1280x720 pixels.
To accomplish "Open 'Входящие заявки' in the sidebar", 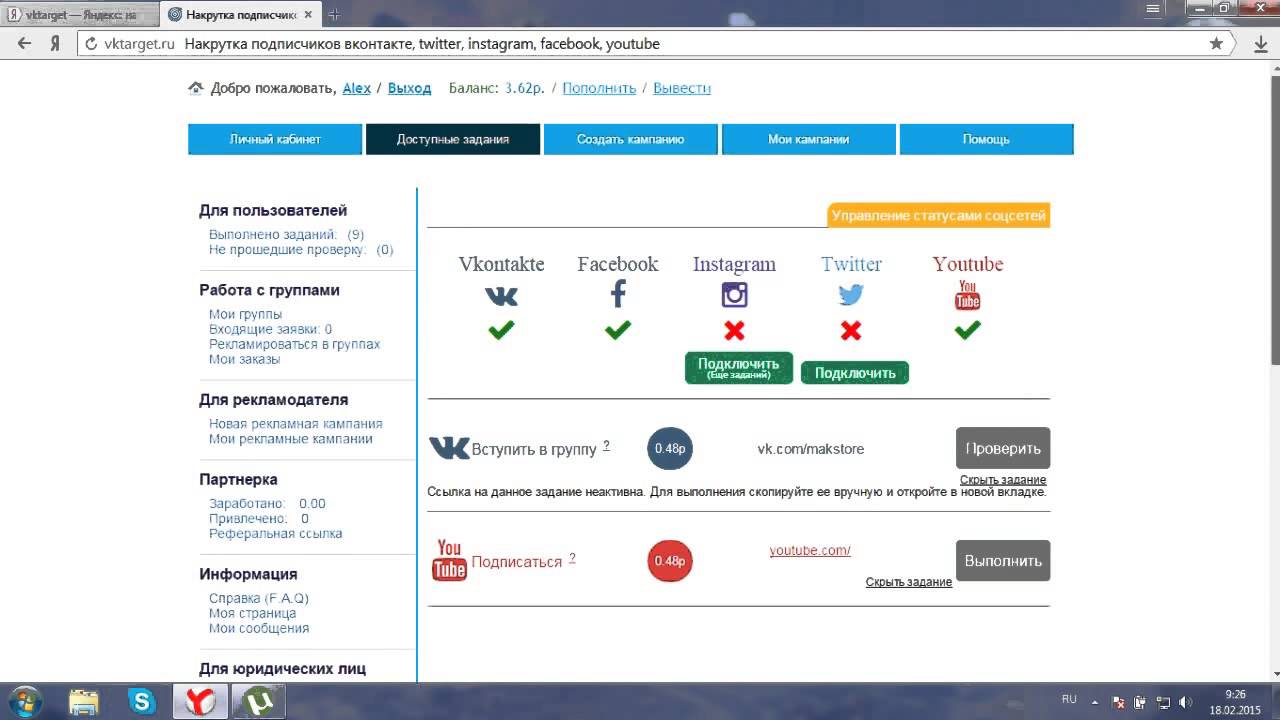I will coord(270,329).
